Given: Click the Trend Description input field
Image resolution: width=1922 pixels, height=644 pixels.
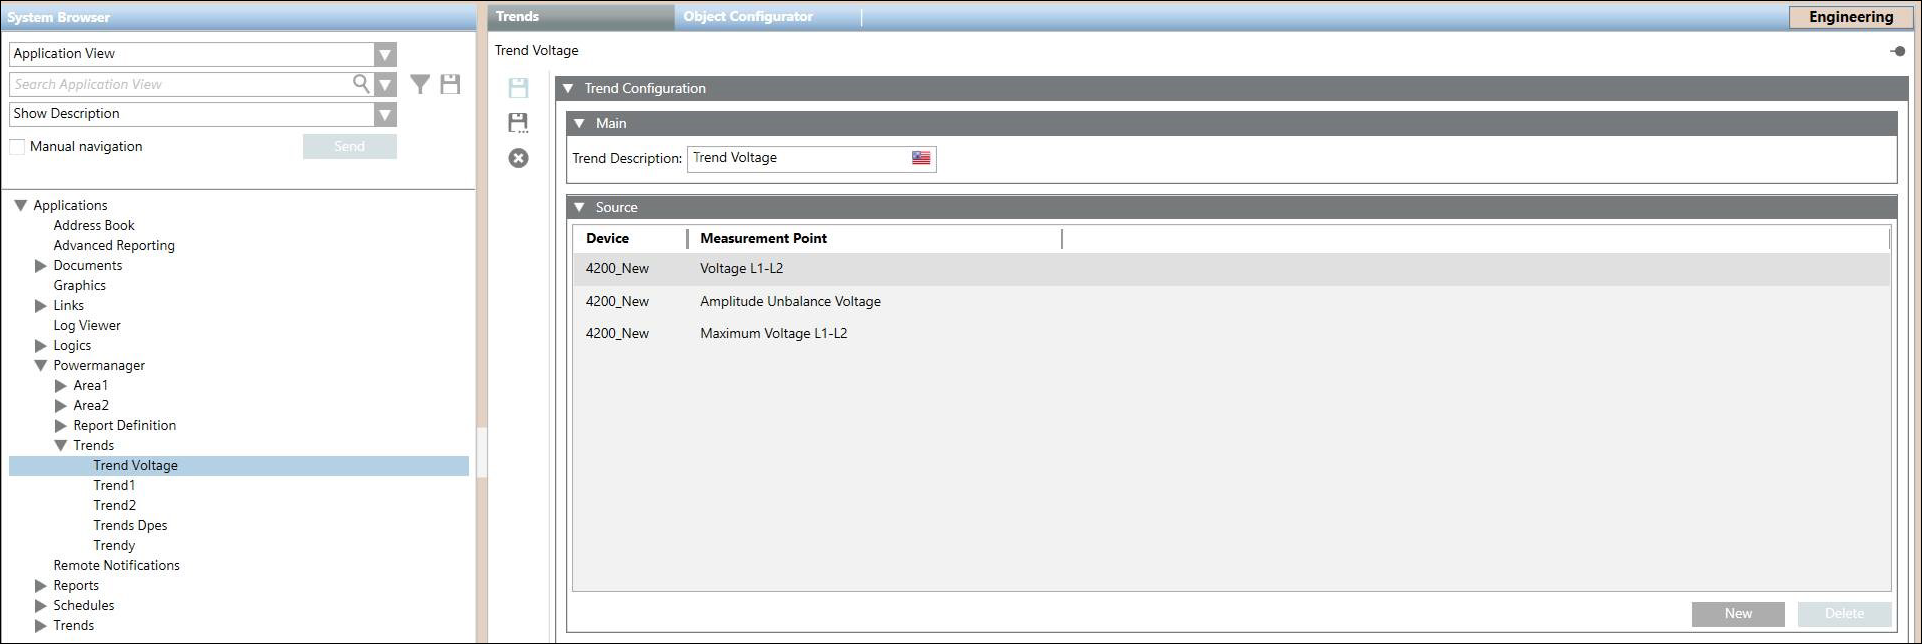Looking at the screenshot, I should coord(797,158).
